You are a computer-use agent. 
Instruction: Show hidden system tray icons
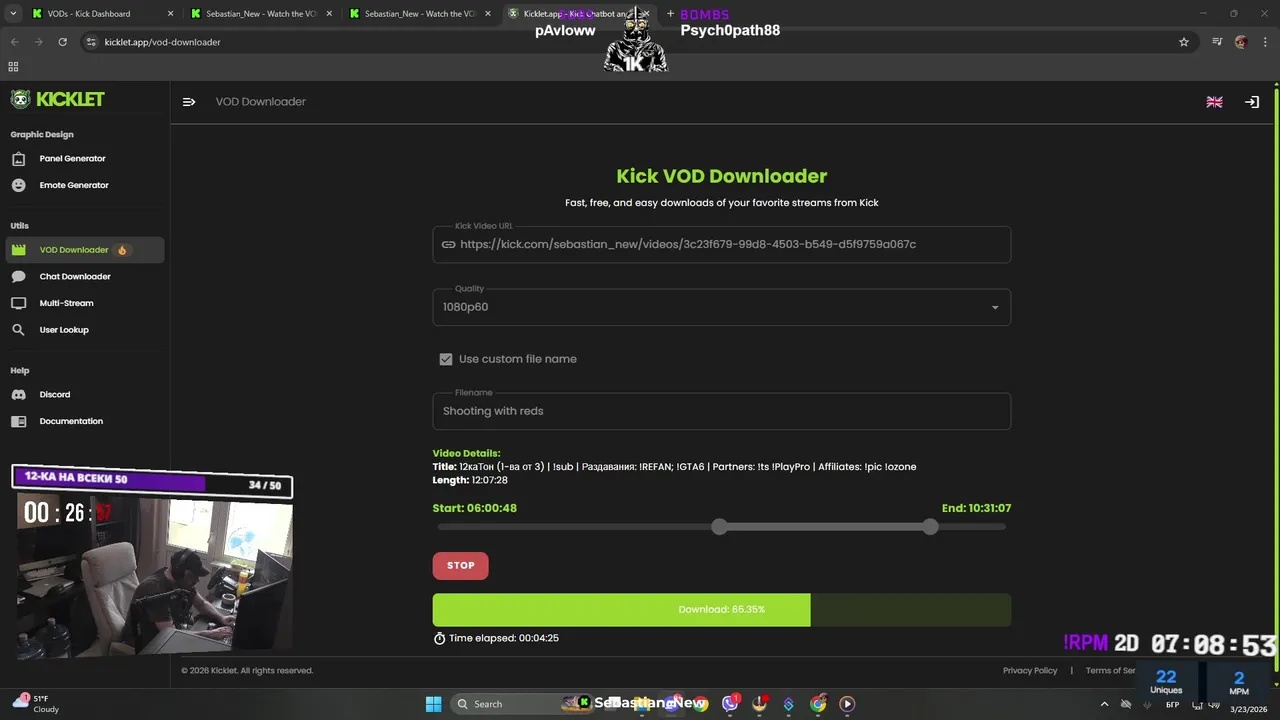point(1104,704)
